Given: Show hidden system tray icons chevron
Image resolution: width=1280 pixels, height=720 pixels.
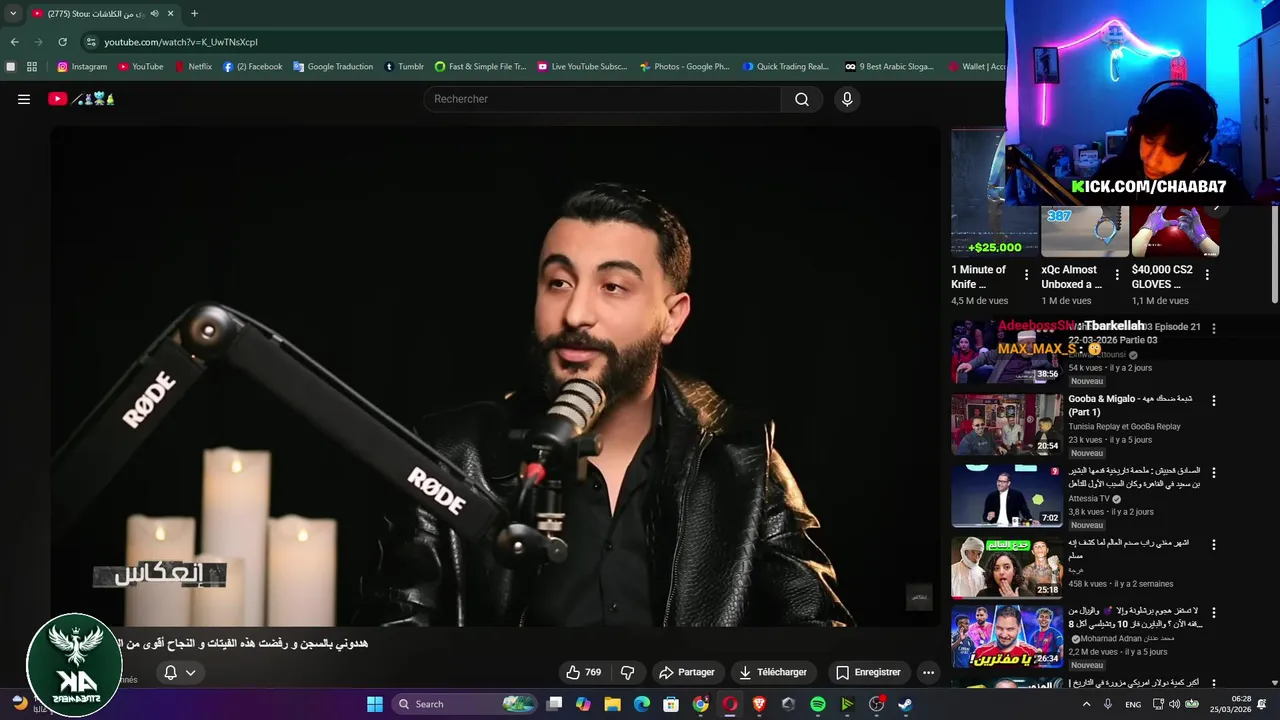Looking at the screenshot, I should coord(1086,704).
